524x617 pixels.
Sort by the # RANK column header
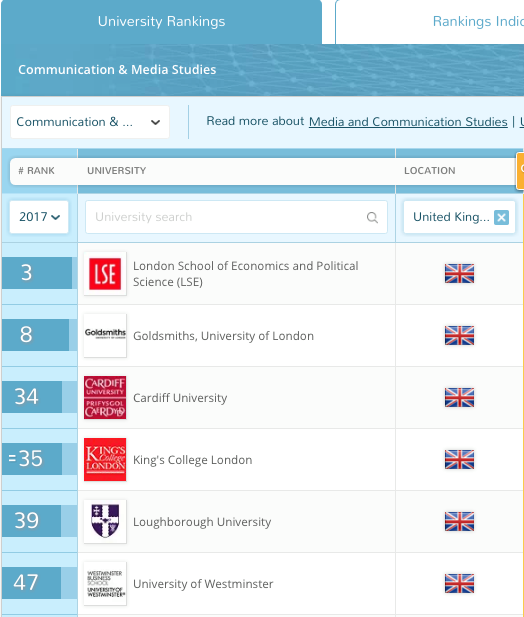point(36,171)
